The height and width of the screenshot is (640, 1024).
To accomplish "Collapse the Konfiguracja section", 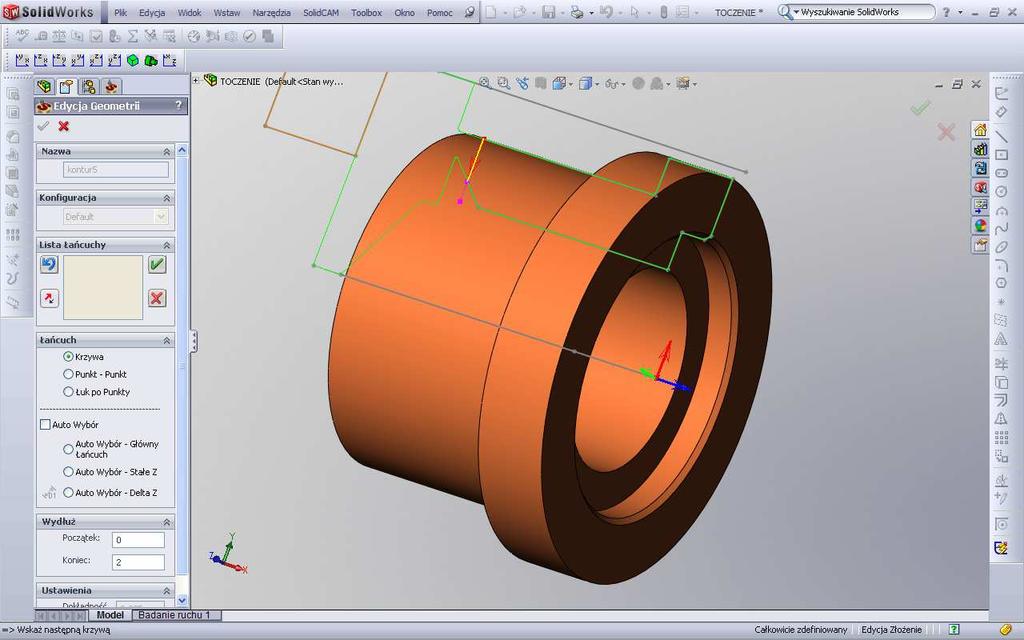I will point(167,198).
